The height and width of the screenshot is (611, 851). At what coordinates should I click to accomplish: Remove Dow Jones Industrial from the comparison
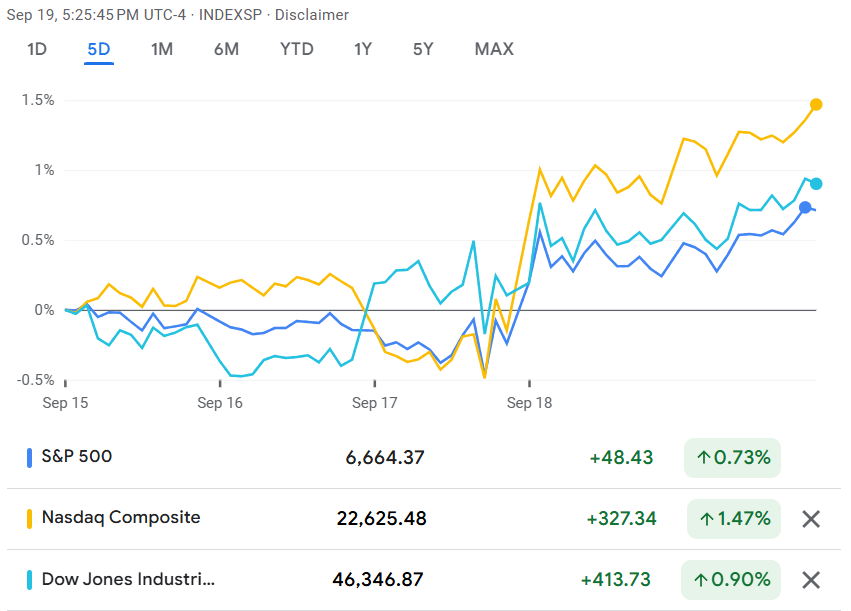pyautogui.click(x=811, y=580)
